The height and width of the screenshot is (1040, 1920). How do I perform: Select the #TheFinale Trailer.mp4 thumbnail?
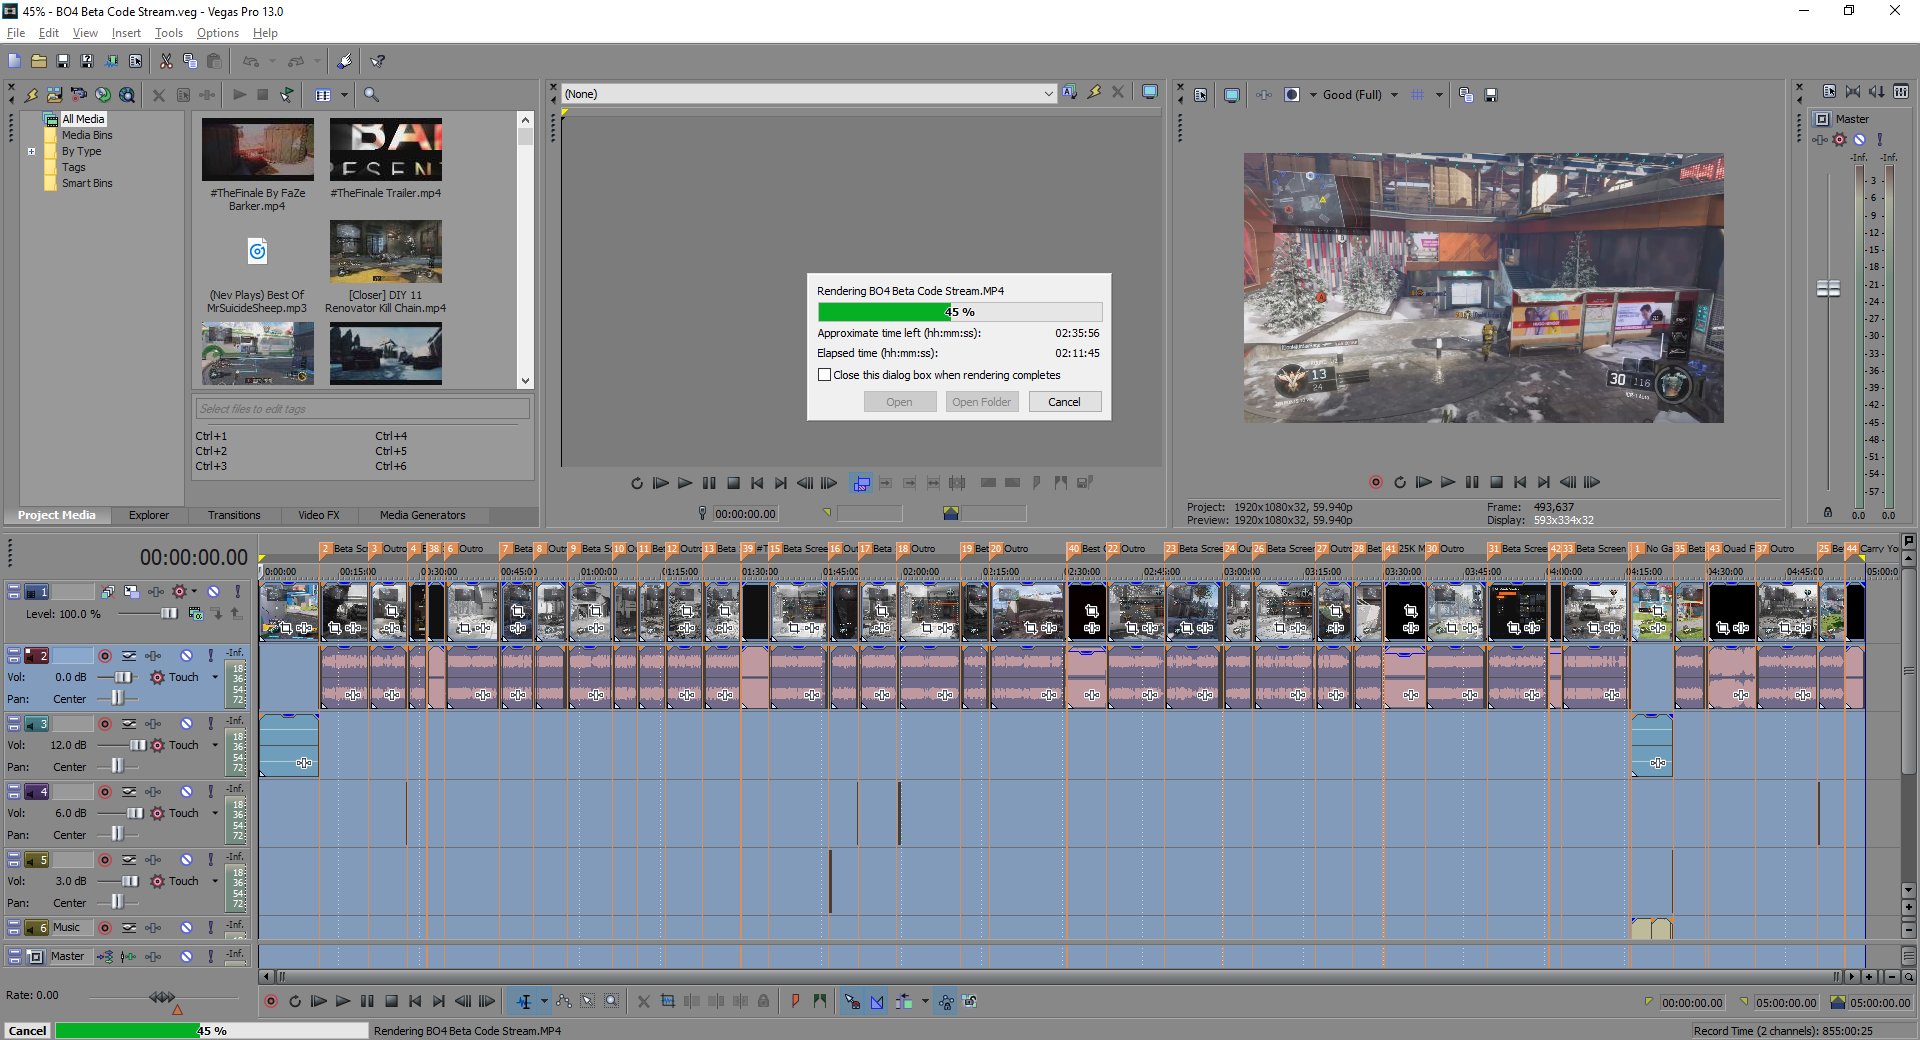tap(385, 150)
